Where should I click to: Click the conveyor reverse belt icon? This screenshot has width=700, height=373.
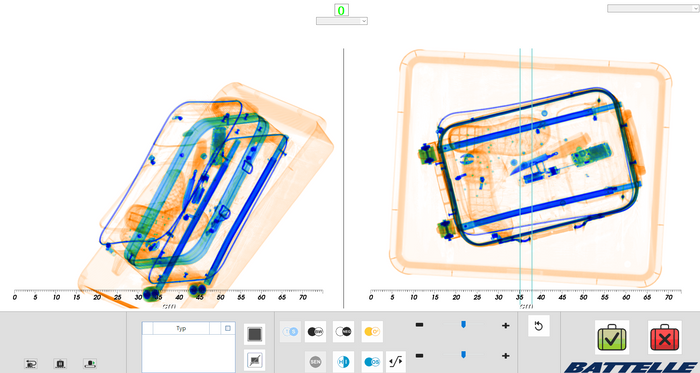click(31, 363)
